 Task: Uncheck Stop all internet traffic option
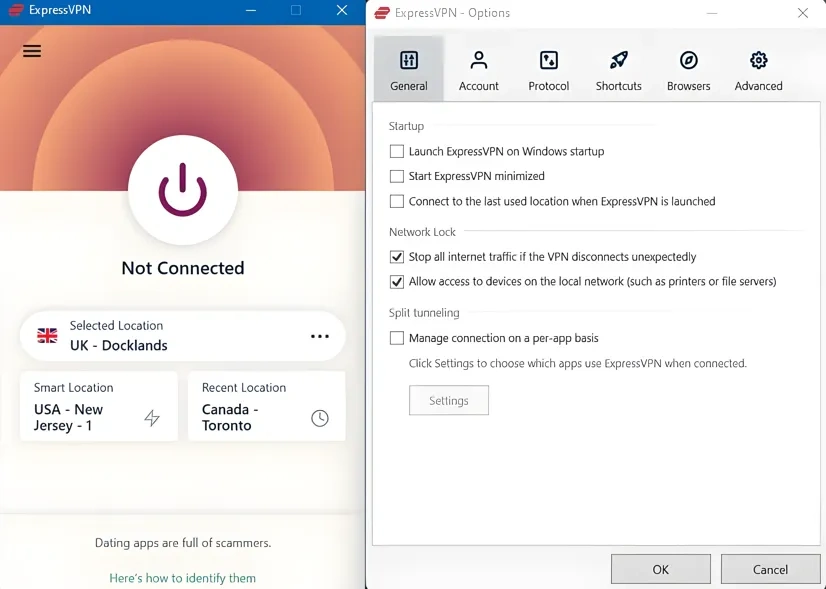[x=397, y=257]
